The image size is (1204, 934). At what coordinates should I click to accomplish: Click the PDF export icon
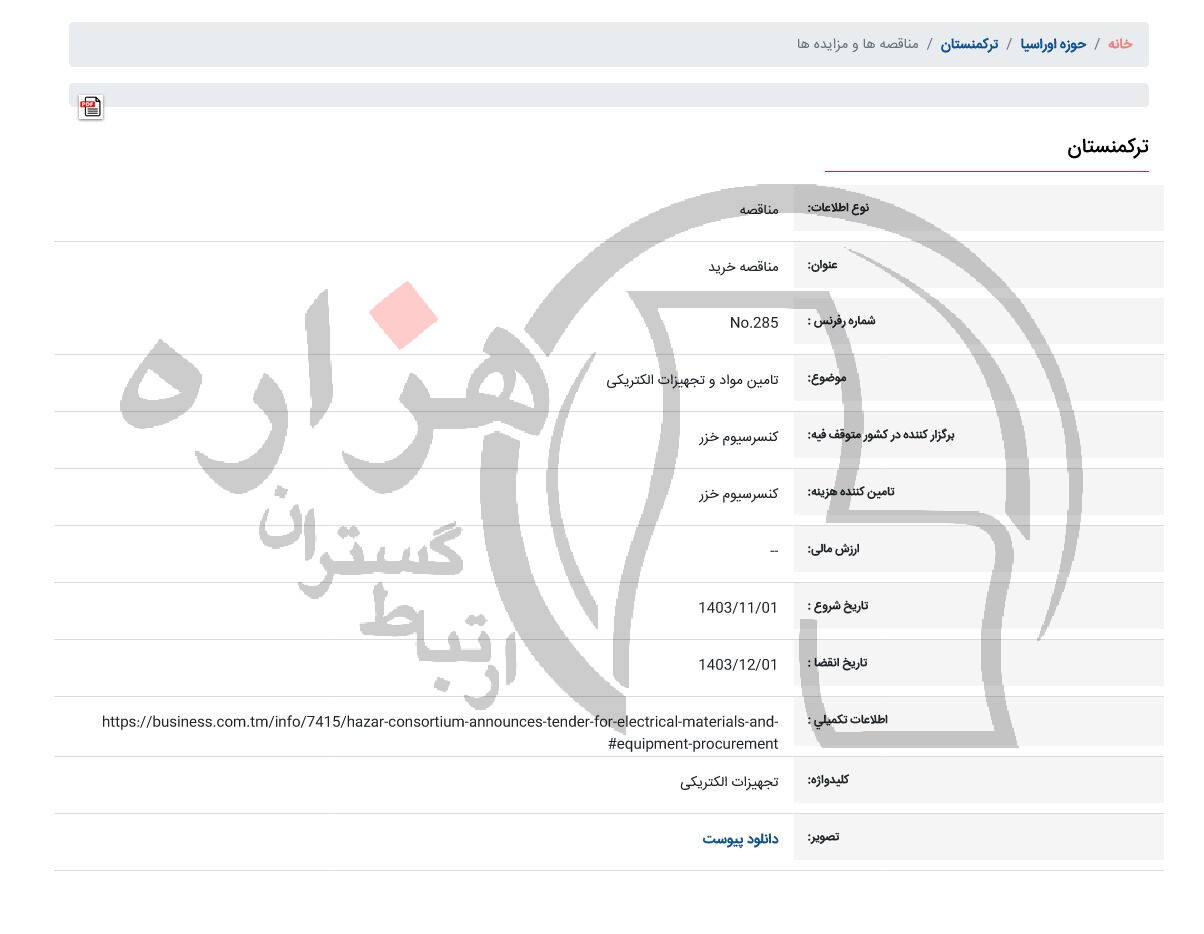coord(91,107)
